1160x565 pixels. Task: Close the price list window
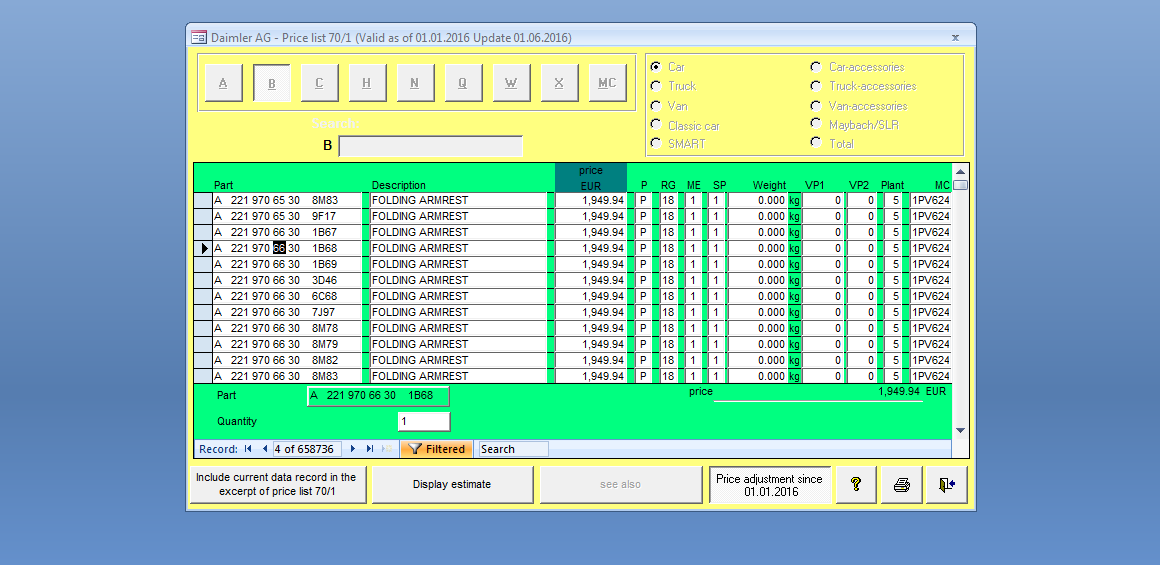click(x=955, y=37)
